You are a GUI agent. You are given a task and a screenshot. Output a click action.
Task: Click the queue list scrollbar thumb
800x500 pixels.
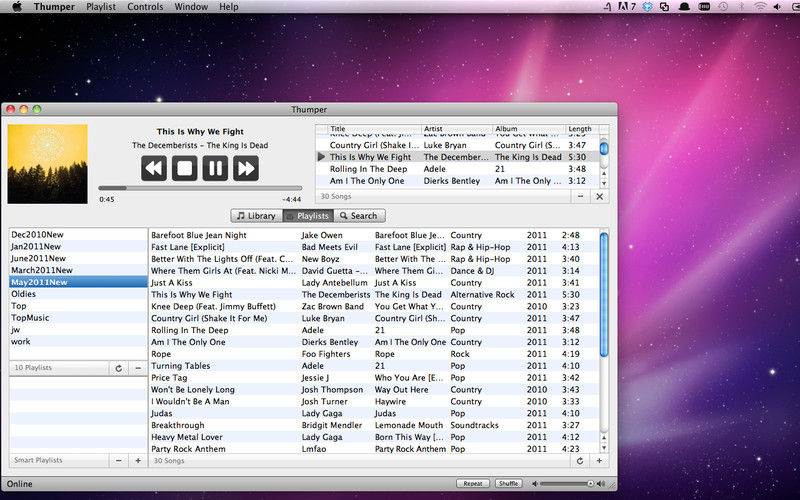[604, 148]
